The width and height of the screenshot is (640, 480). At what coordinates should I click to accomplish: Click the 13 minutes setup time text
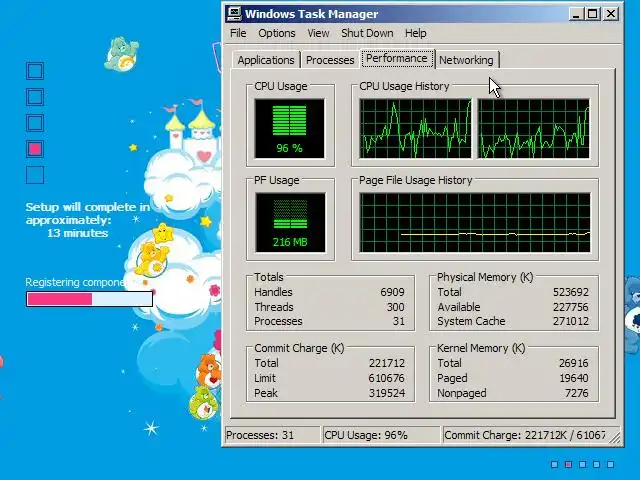78,233
